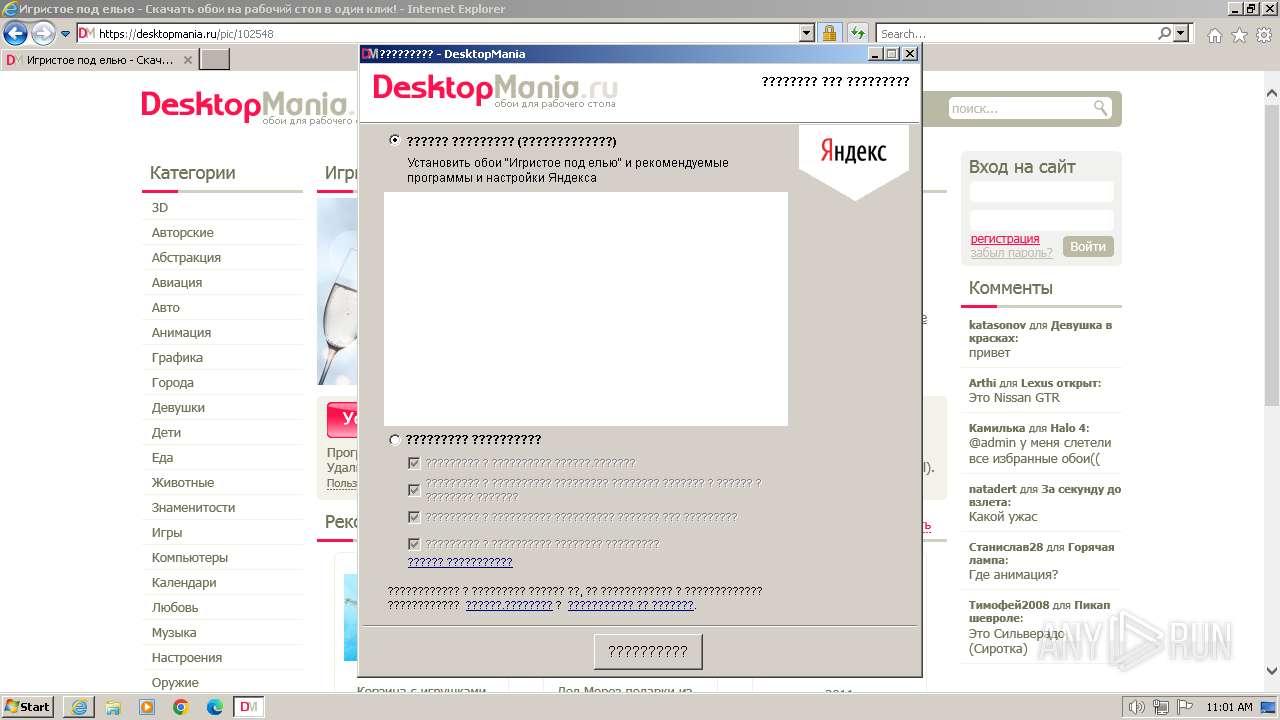Select the custom settings radio button
This screenshot has height=720, width=1280.
[394, 440]
